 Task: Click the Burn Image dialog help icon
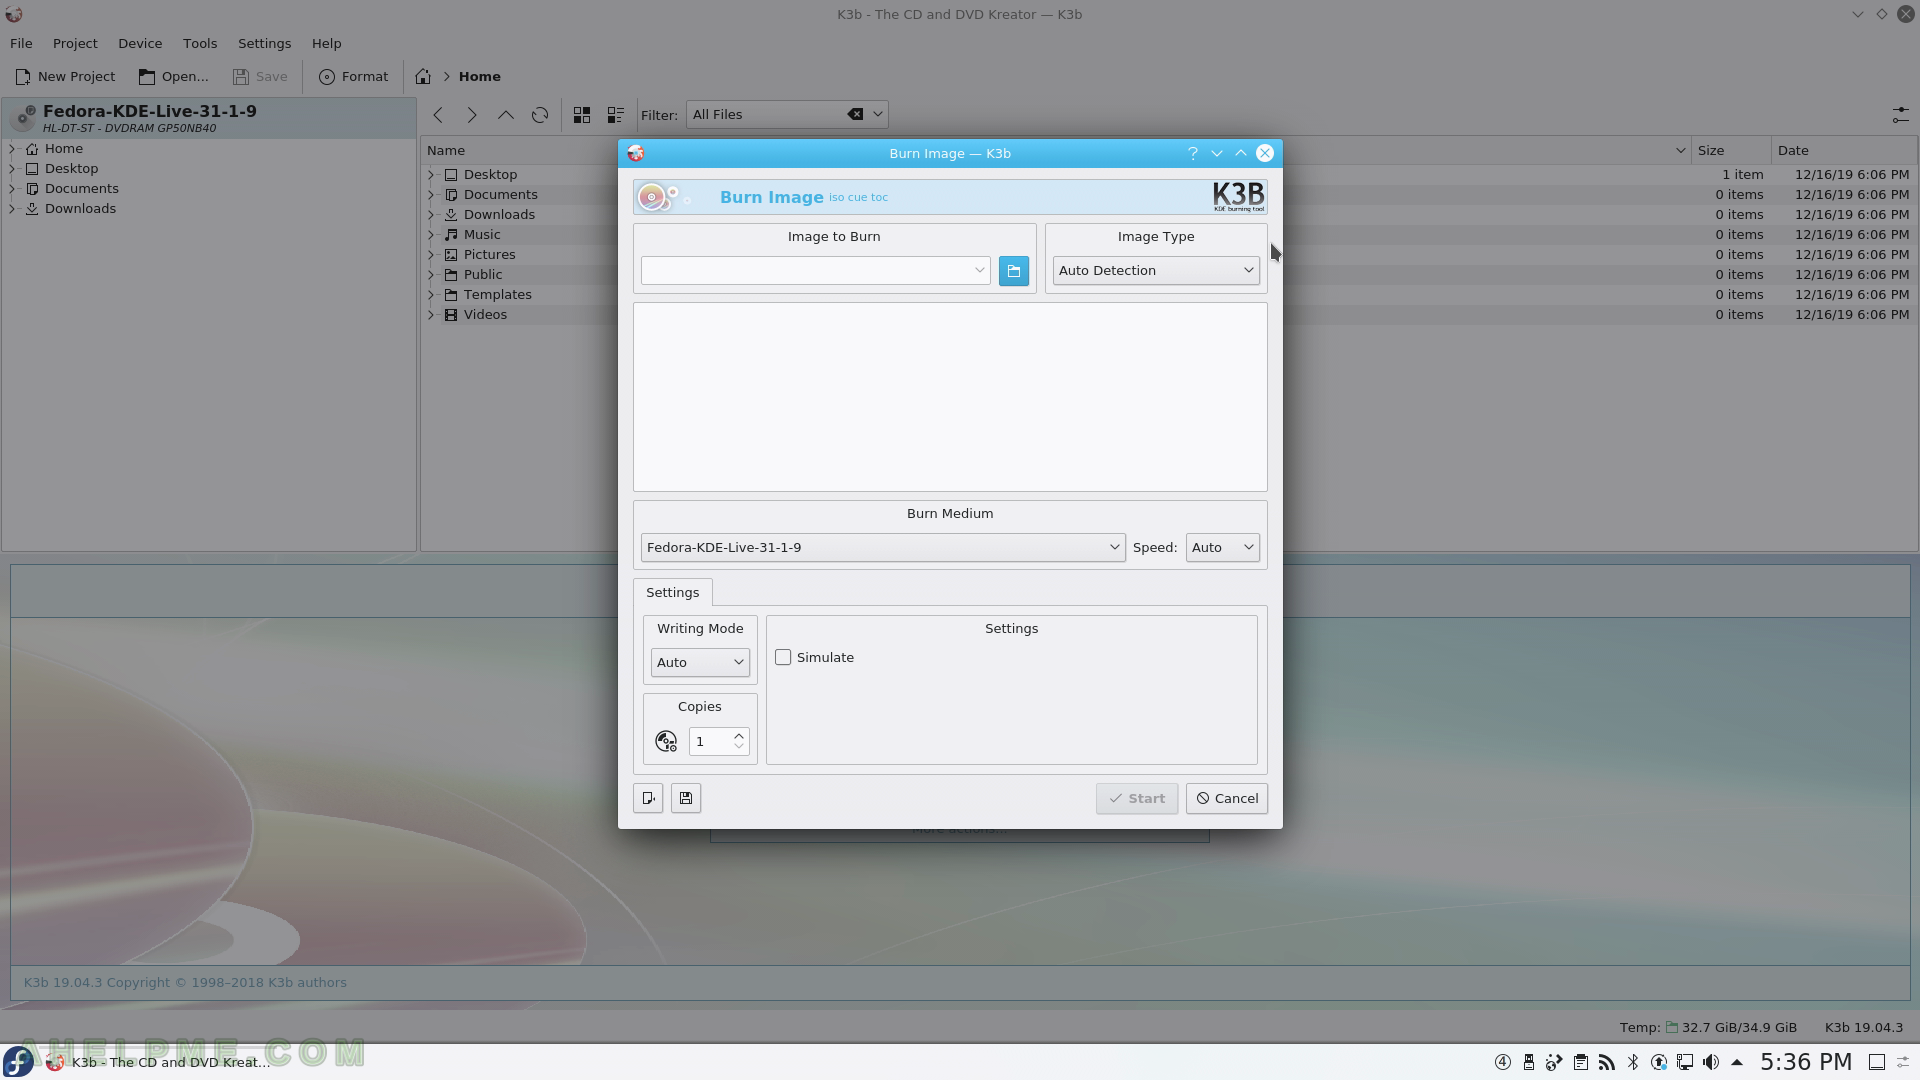1192,153
